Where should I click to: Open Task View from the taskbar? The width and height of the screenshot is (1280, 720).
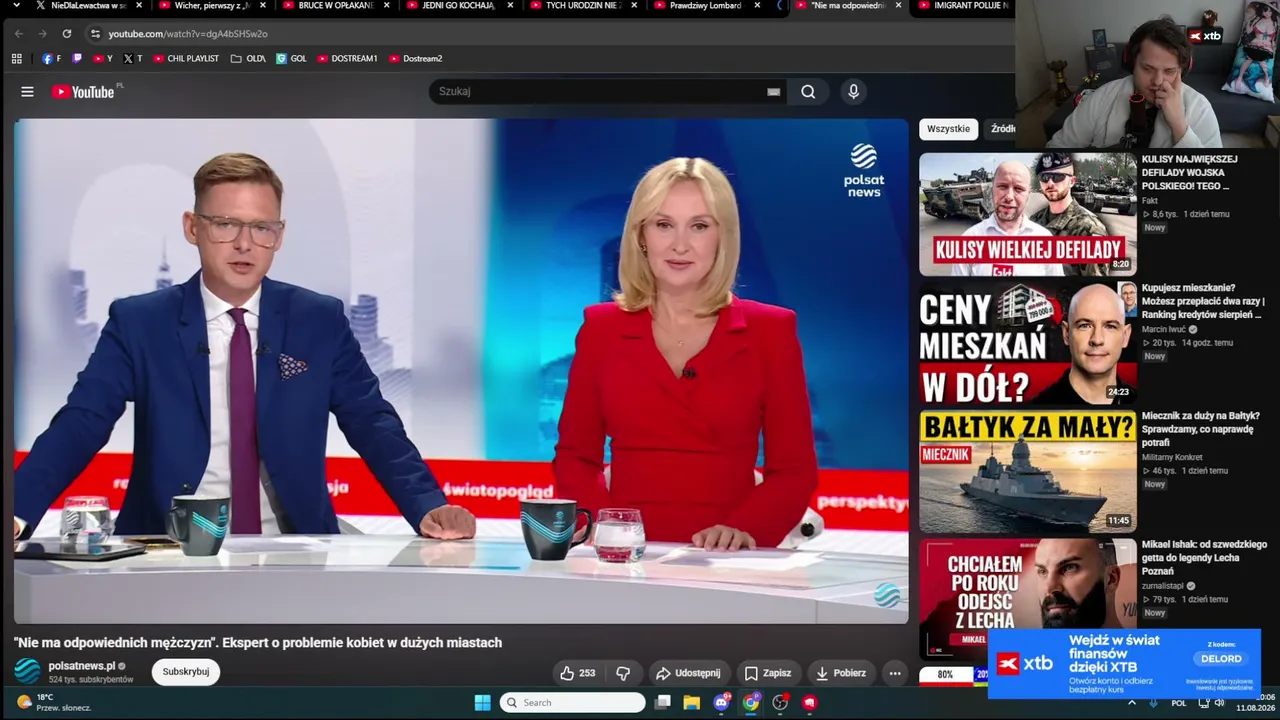(662, 703)
